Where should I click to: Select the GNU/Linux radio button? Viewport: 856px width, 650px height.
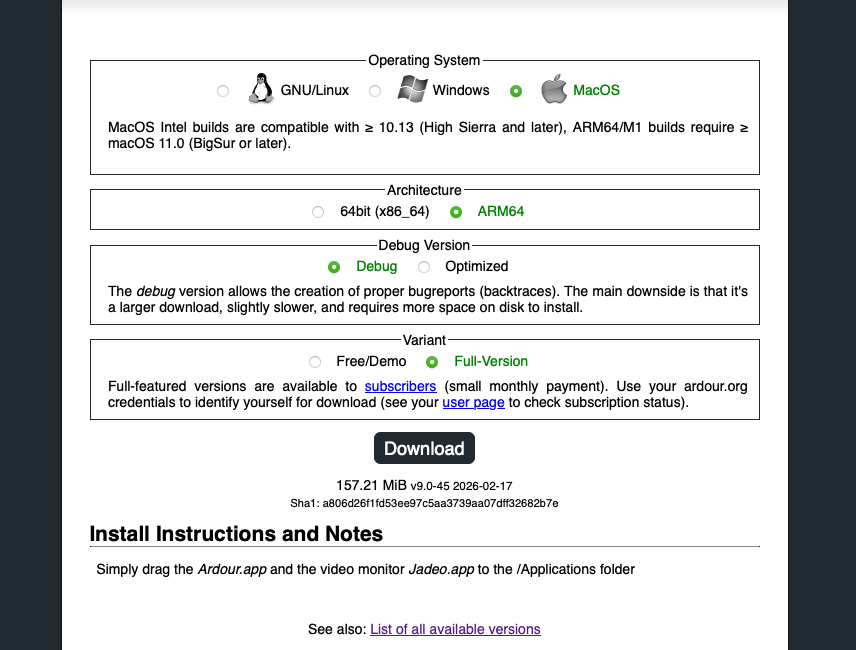click(223, 91)
